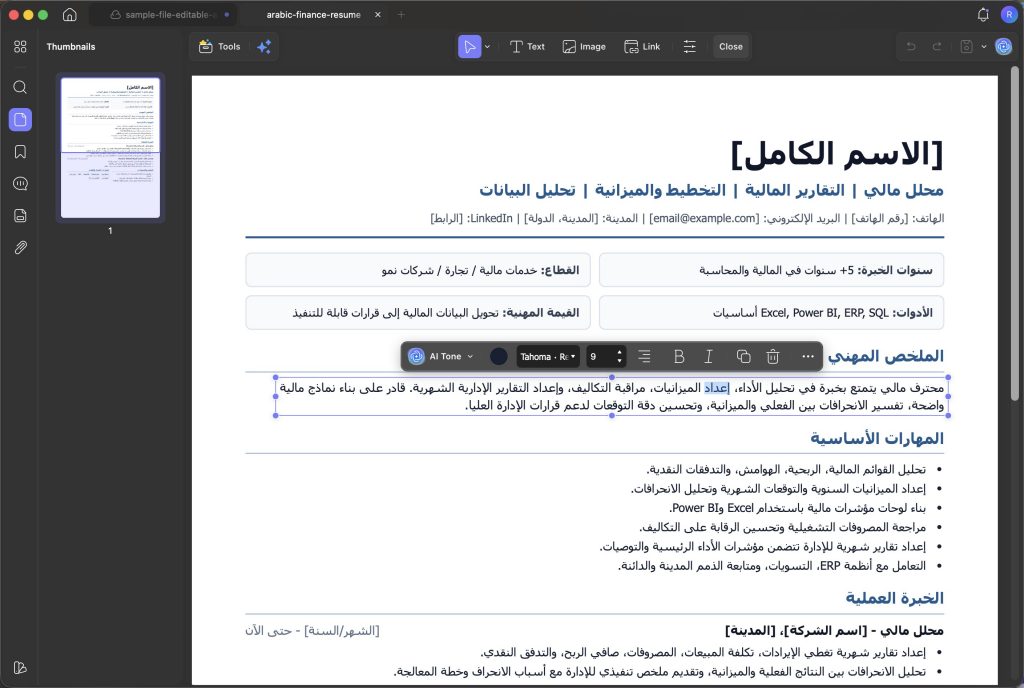Open the bookmarks panel
The height and width of the screenshot is (688, 1024).
coord(20,151)
